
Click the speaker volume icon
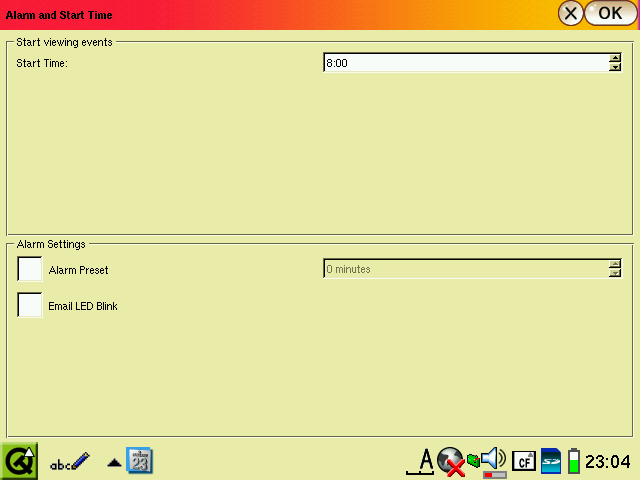click(493, 459)
